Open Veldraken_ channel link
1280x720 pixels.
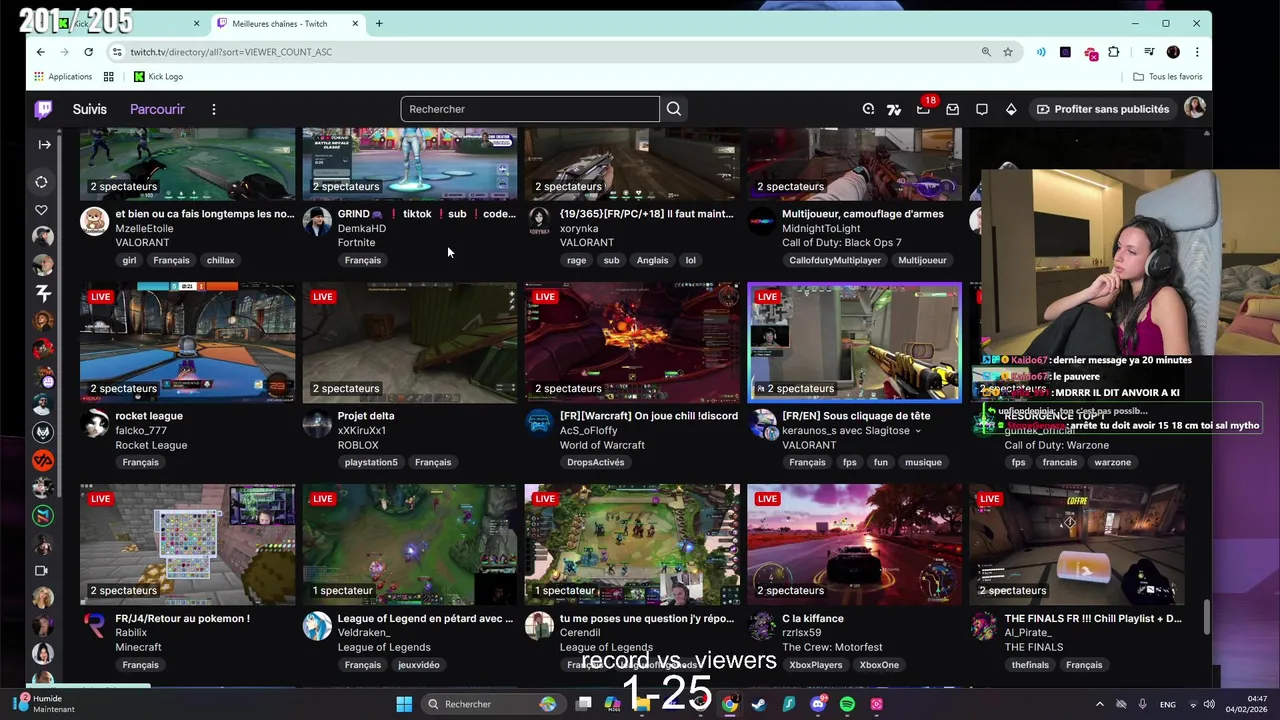[x=364, y=633]
